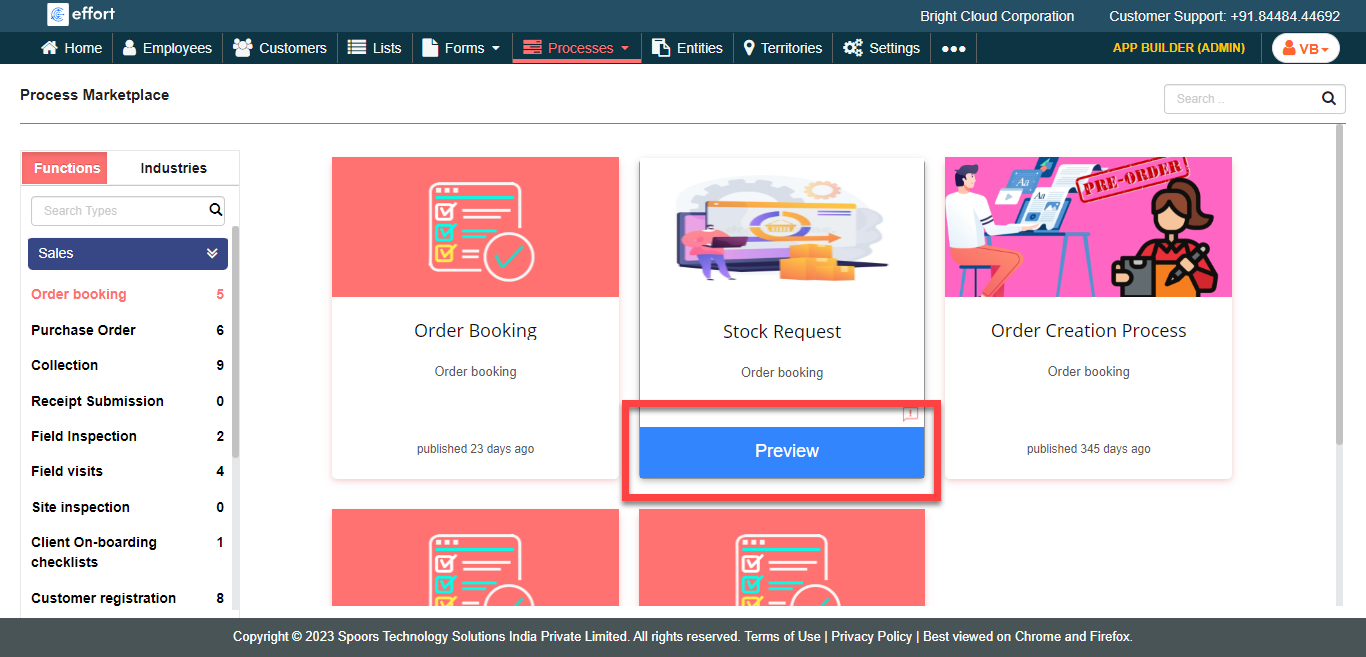Click the magnifier icon in marketplace search
Image resolution: width=1366 pixels, height=657 pixels.
point(1328,98)
